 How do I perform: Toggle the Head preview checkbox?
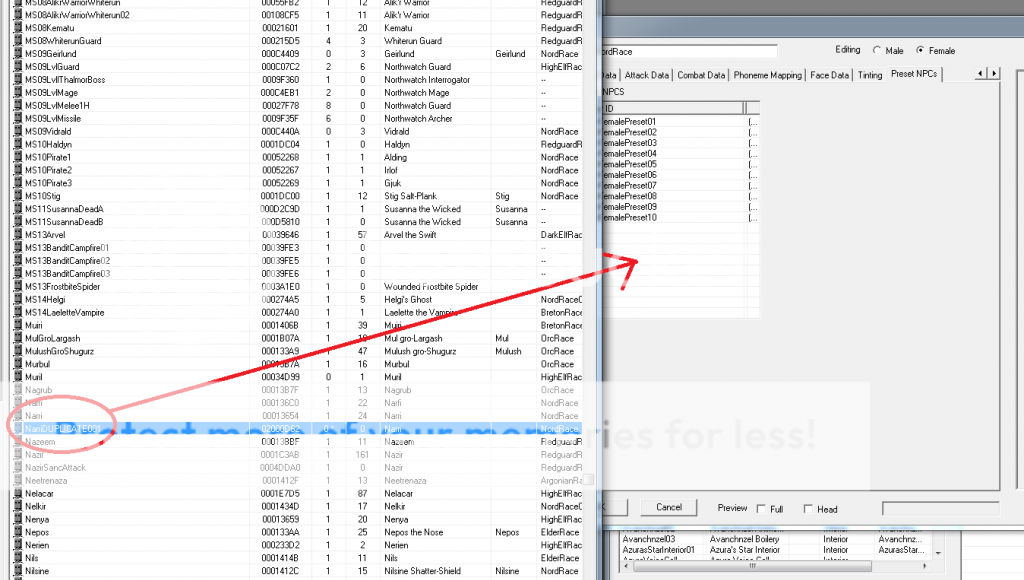(x=807, y=508)
